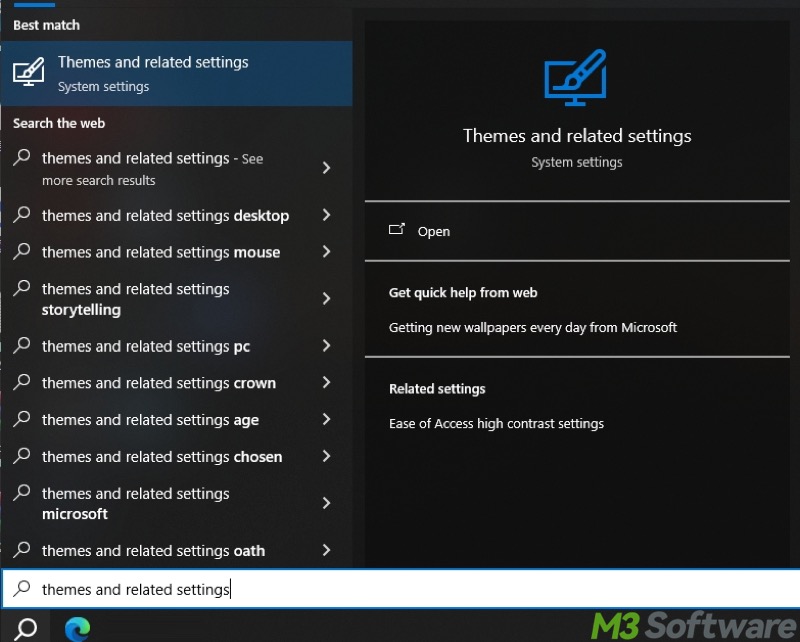Click the large blue themes icon in preview pane
This screenshot has height=642, width=800.
tap(576, 78)
